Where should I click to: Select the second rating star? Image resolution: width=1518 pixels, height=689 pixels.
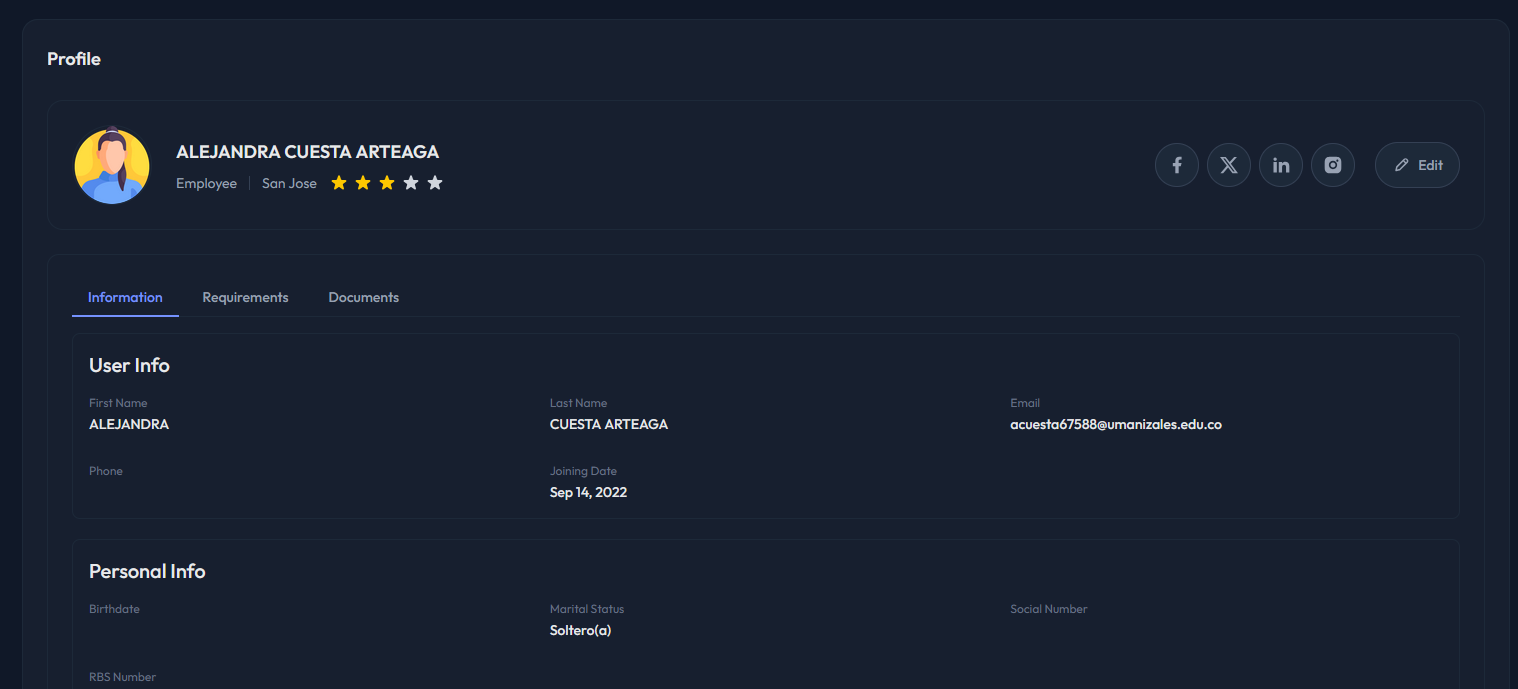[x=363, y=183]
